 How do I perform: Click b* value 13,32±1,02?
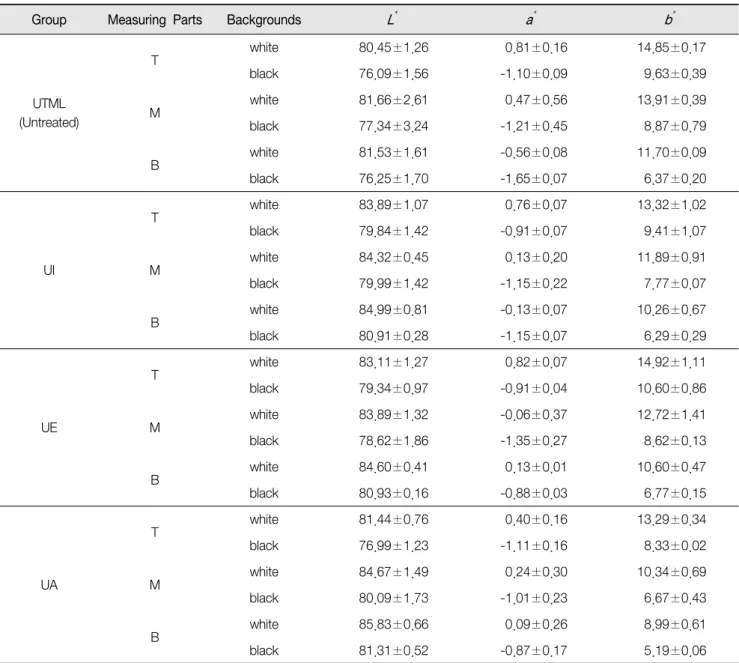pyautogui.click(x=672, y=205)
